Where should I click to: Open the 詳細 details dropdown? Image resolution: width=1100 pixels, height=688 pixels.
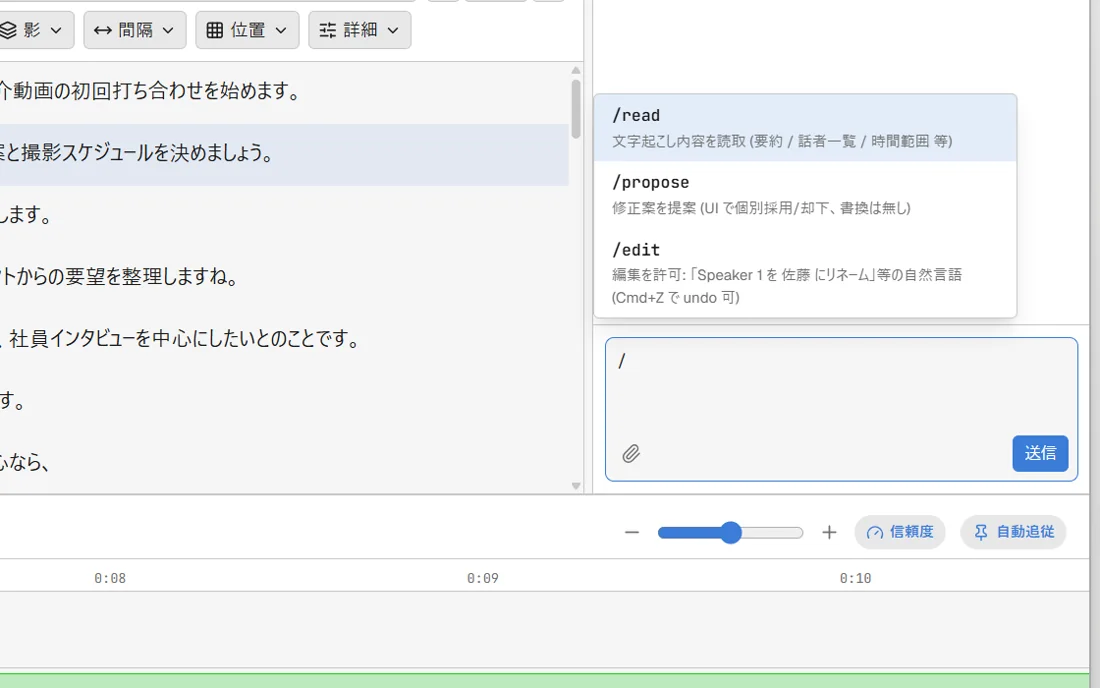359,30
